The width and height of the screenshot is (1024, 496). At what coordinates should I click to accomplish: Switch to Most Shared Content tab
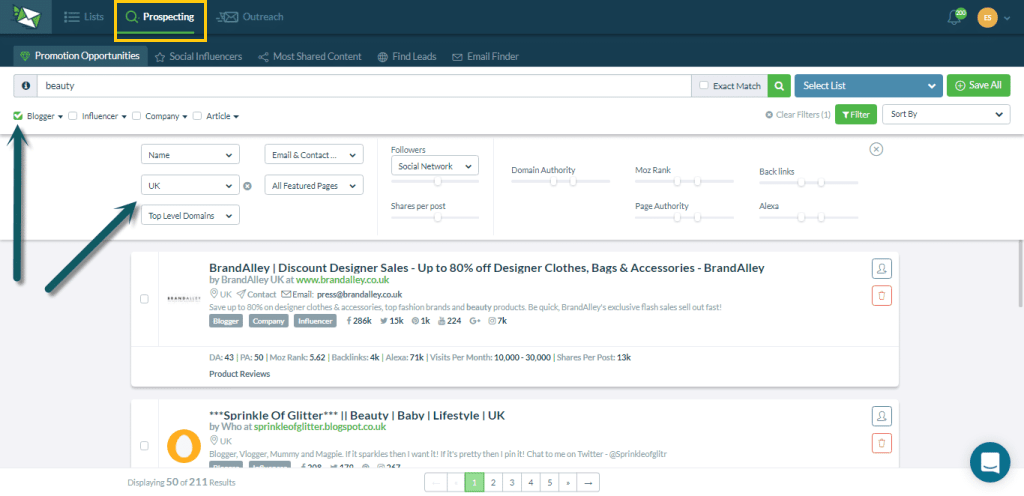pos(310,57)
